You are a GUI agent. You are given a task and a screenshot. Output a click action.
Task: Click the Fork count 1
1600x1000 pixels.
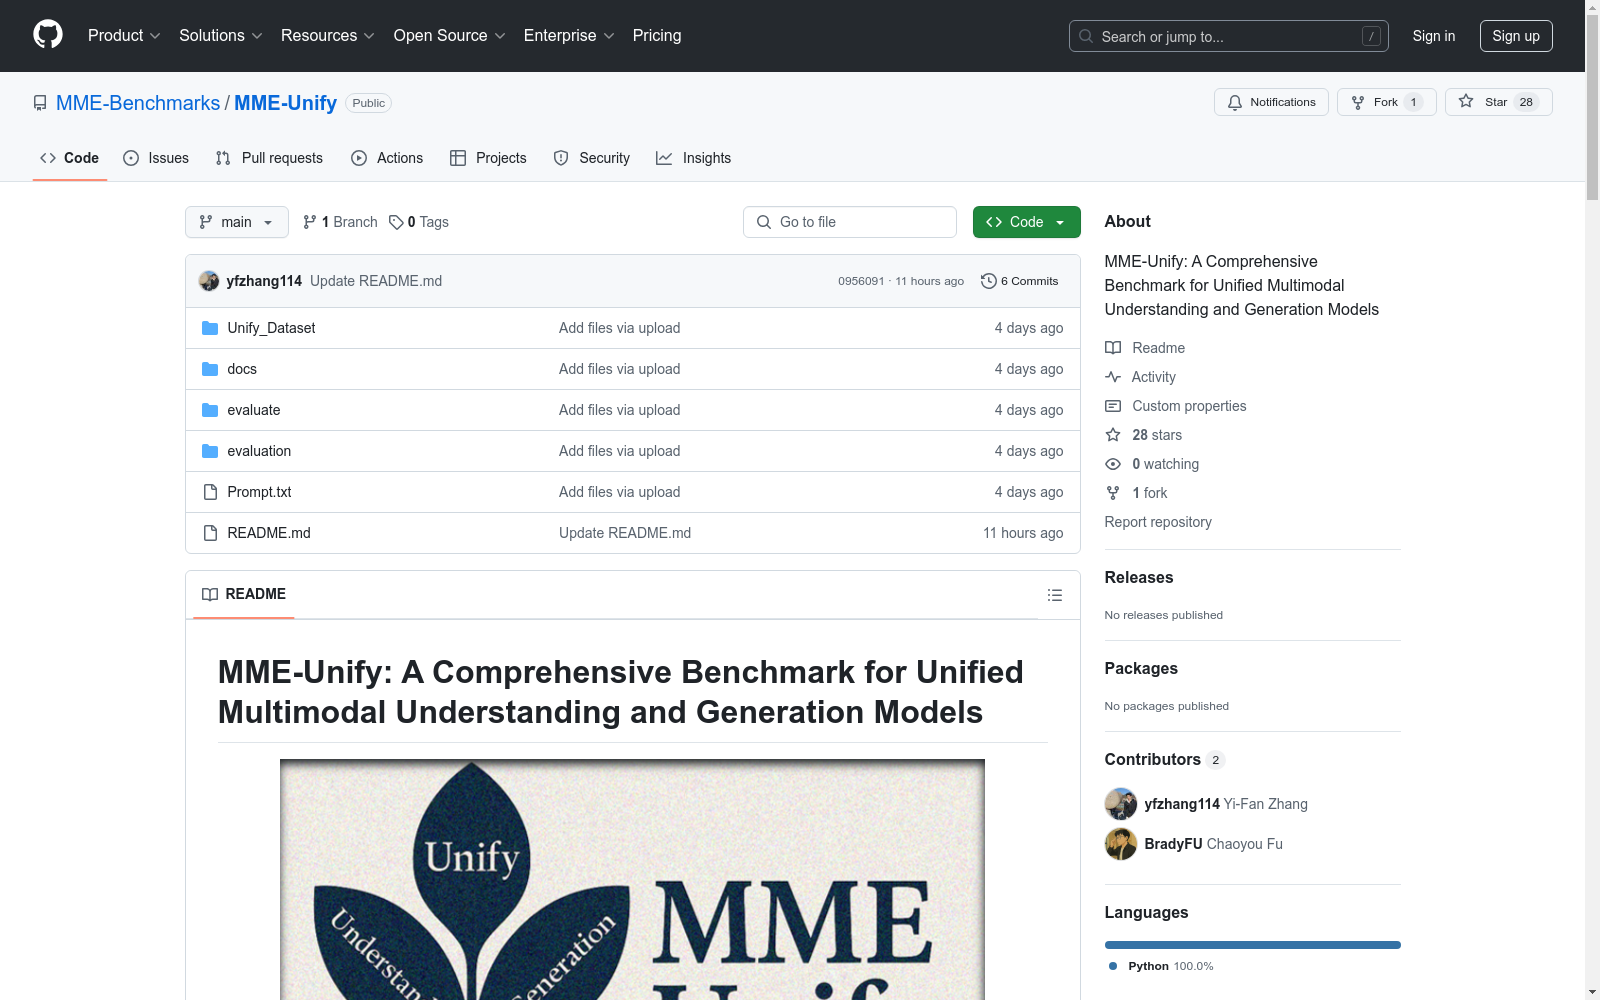(1413, 102)
